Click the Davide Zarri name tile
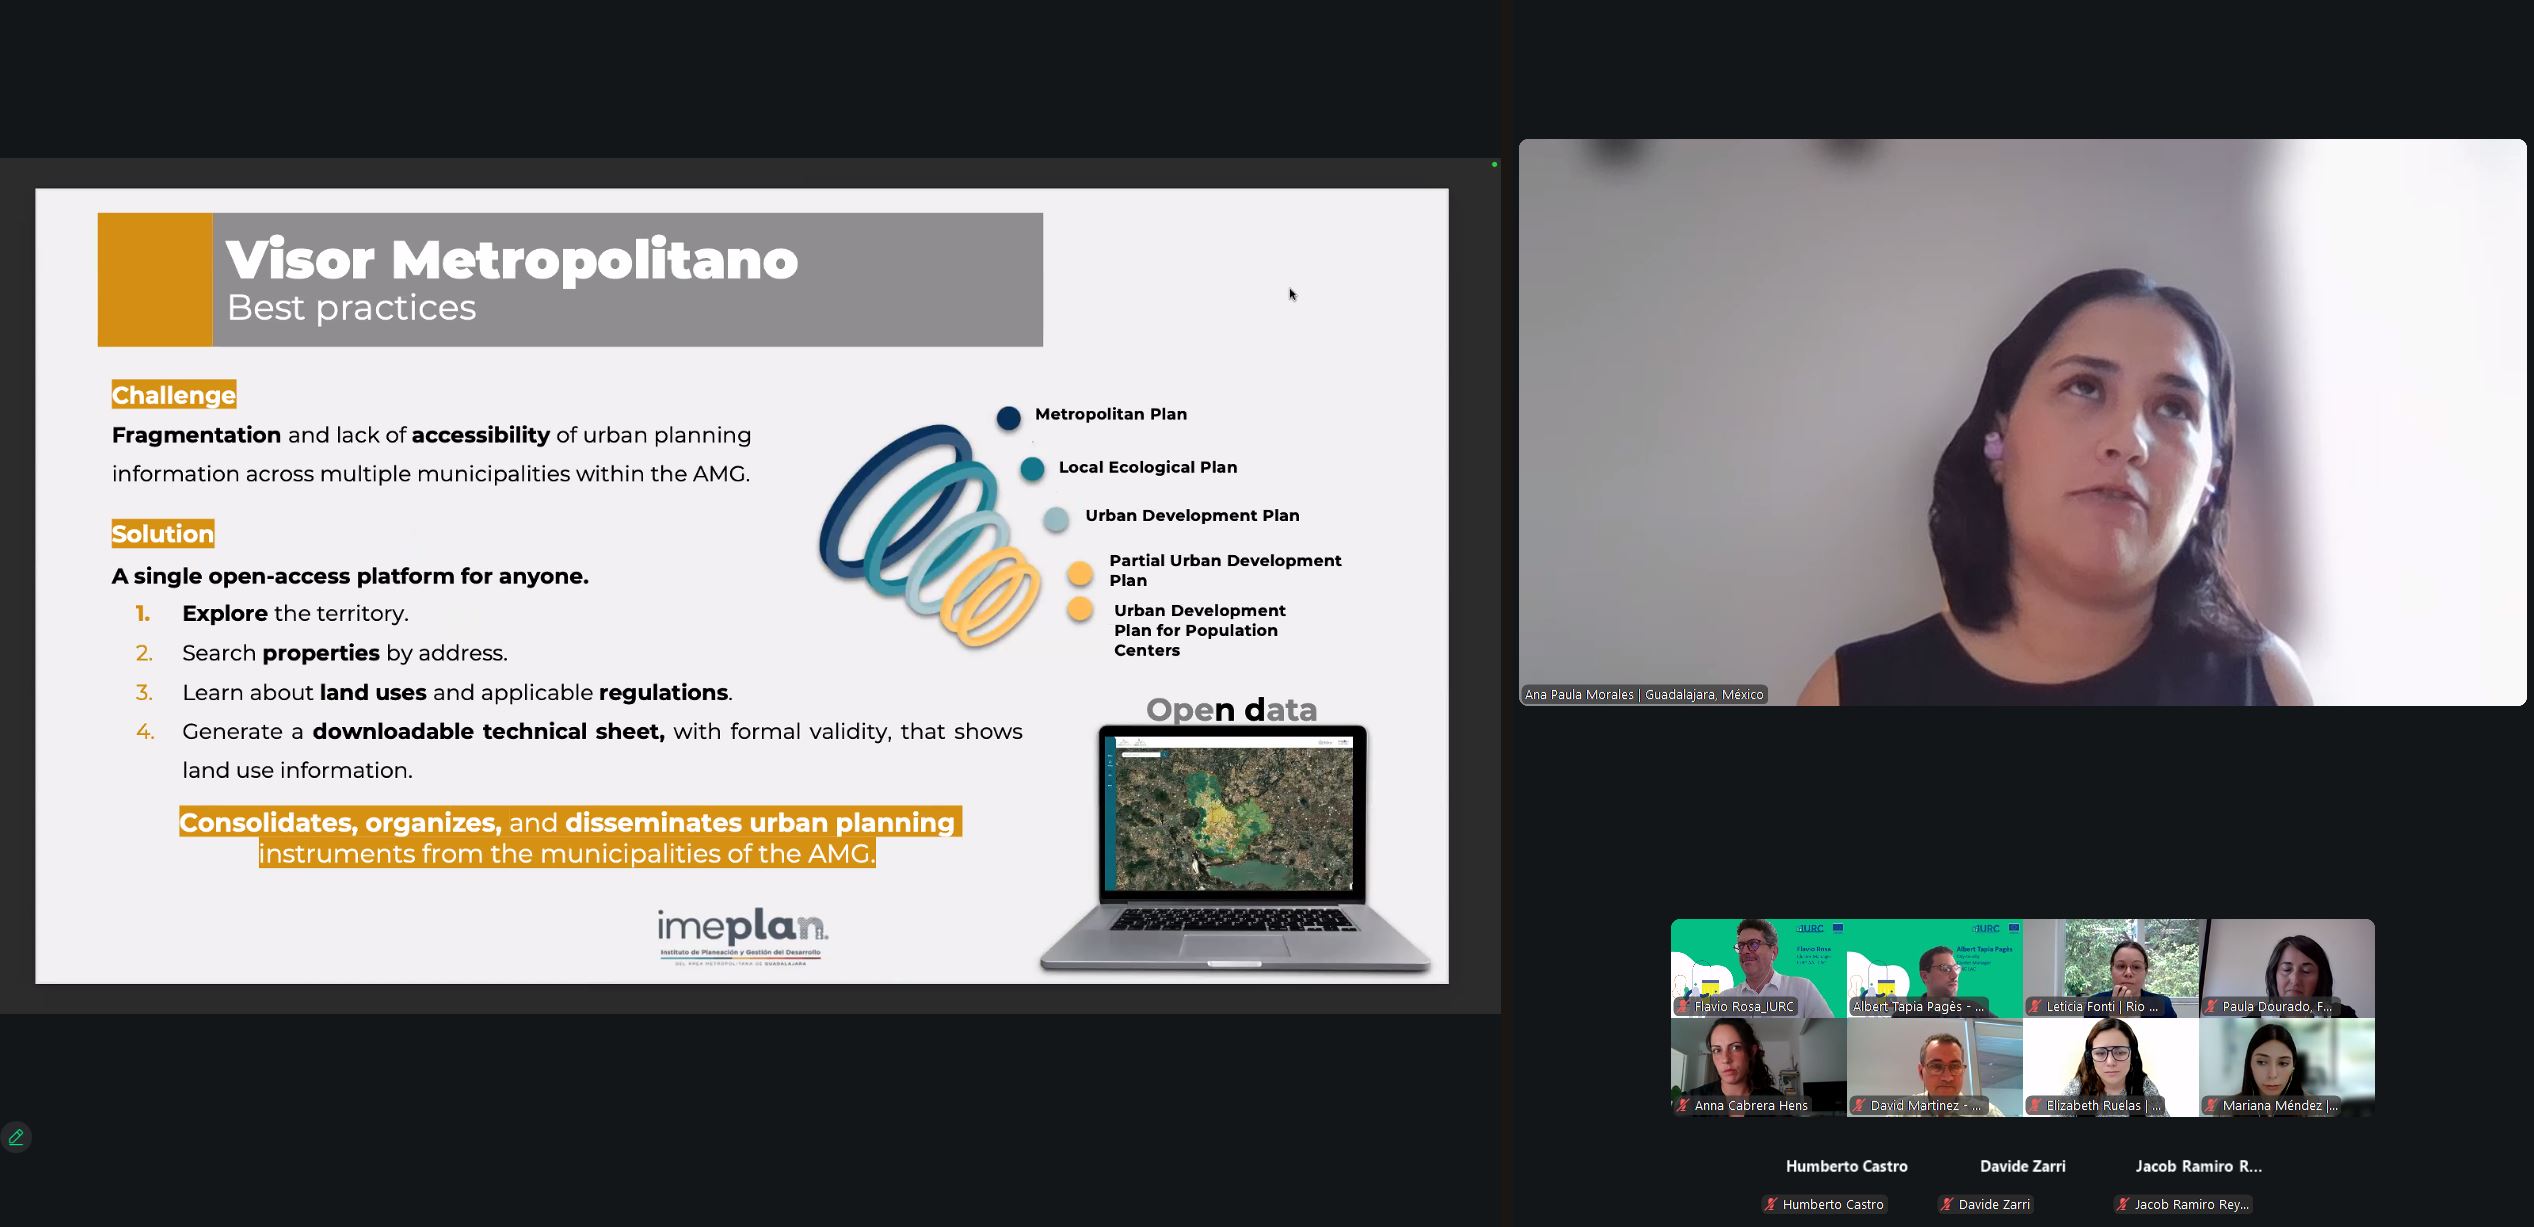The height and width of the screenshot is (1227, 2534). 2022,1166
